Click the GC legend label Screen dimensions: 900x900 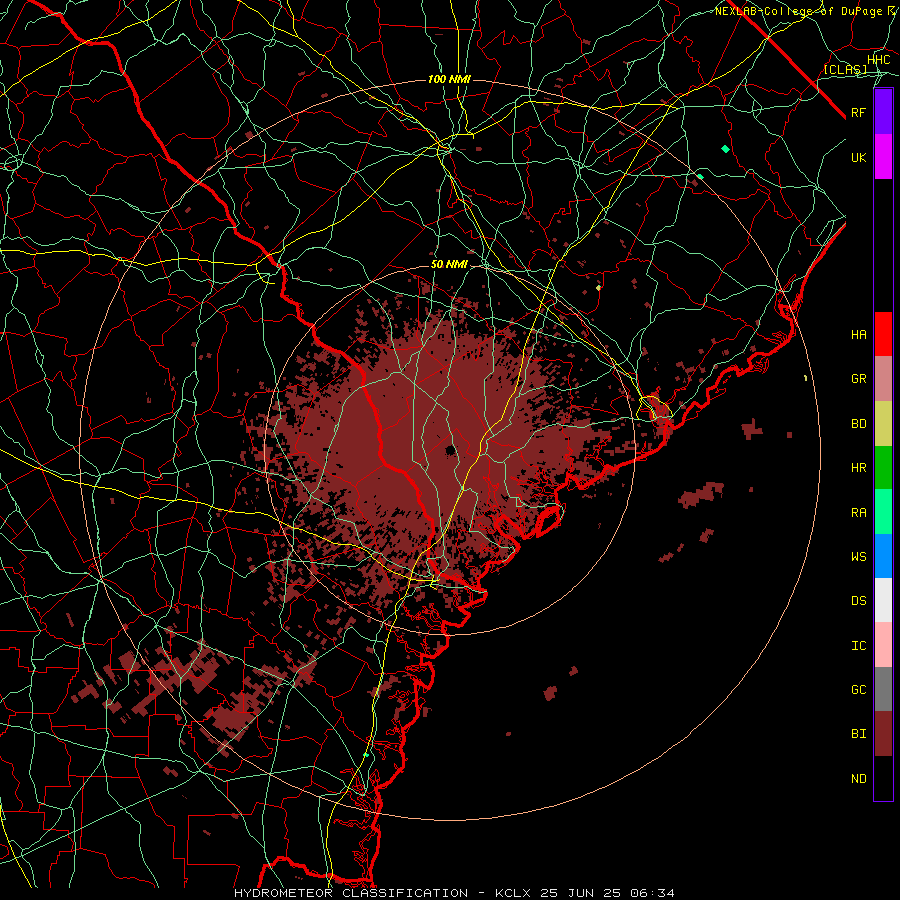click(x=858, y=690)
